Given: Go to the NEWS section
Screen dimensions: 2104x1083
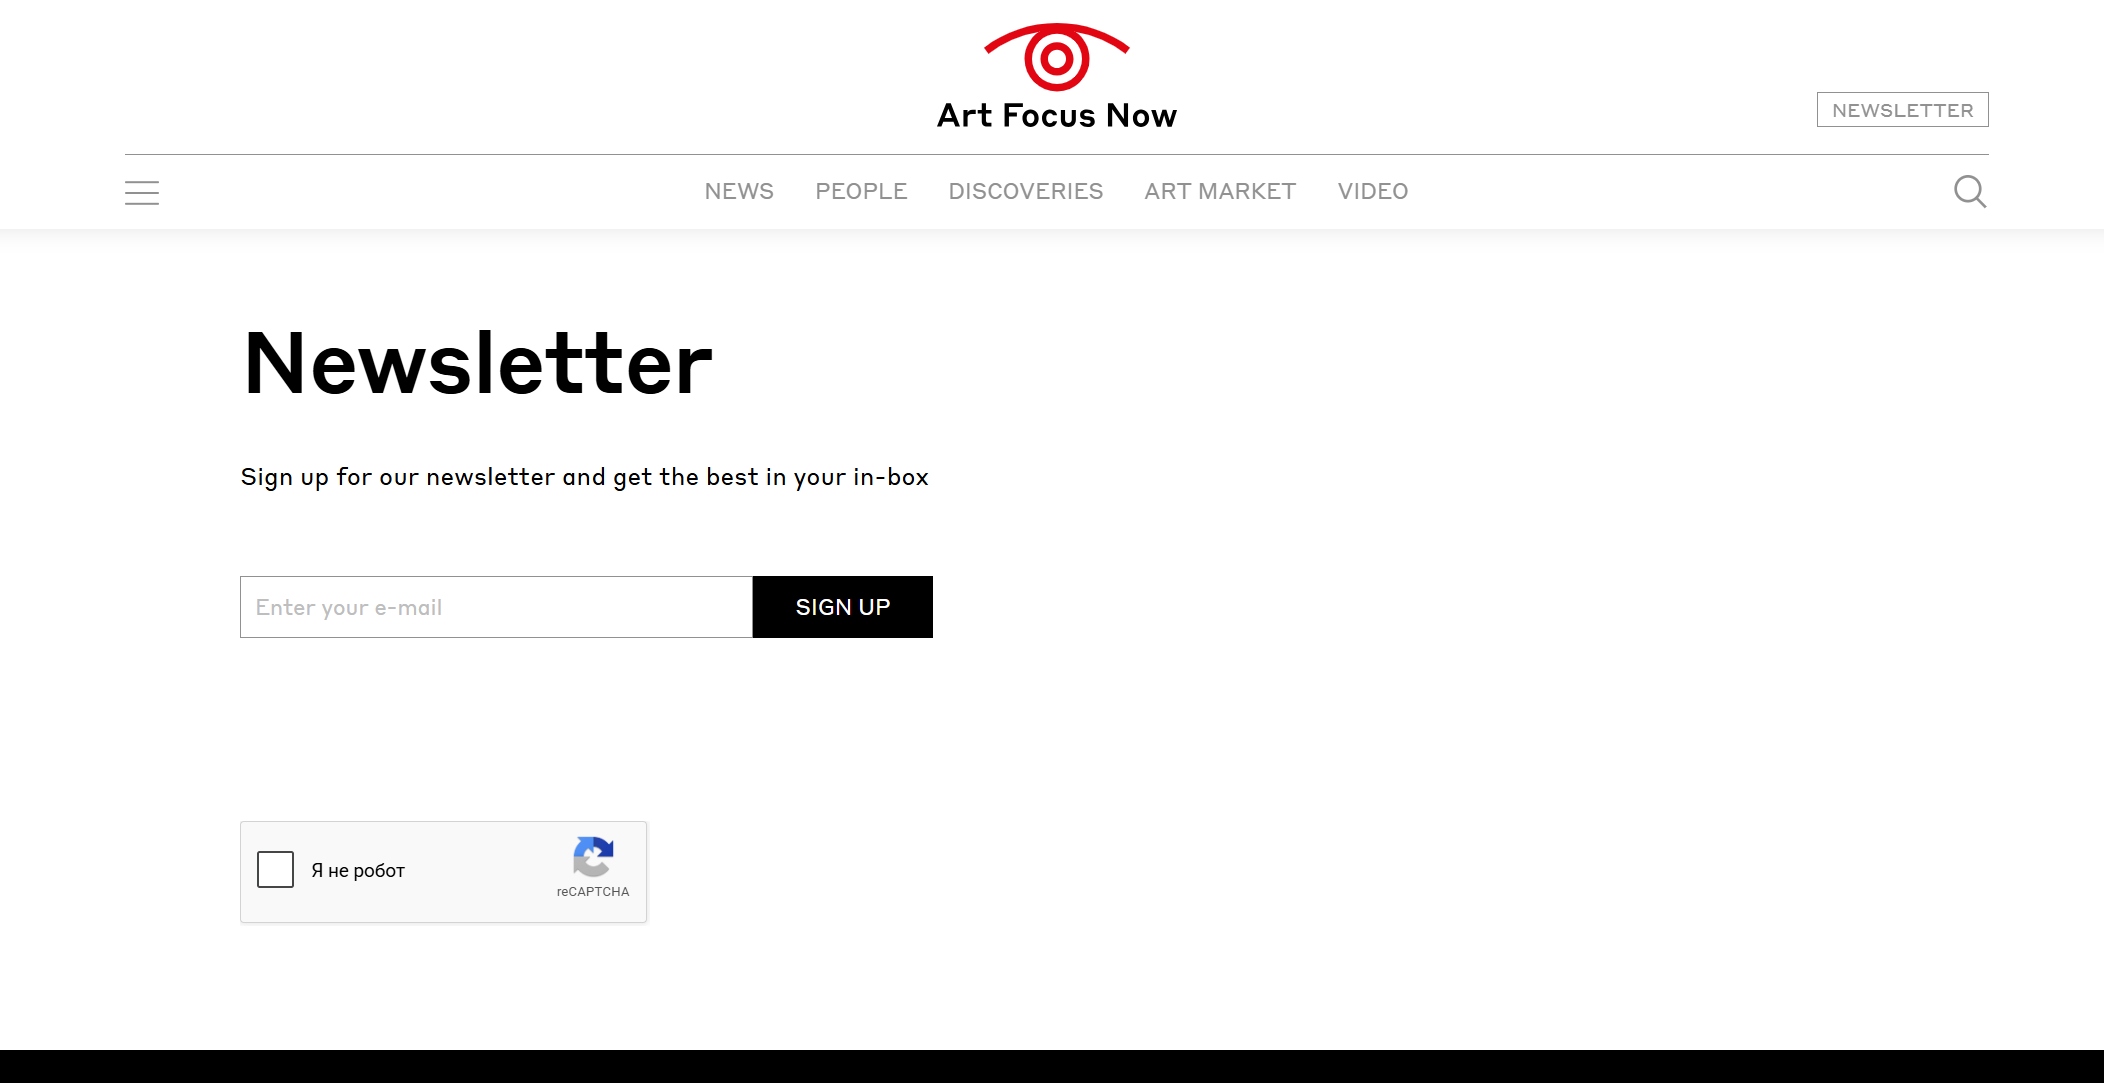Looking at the screenshot, I should click(739, 191).
